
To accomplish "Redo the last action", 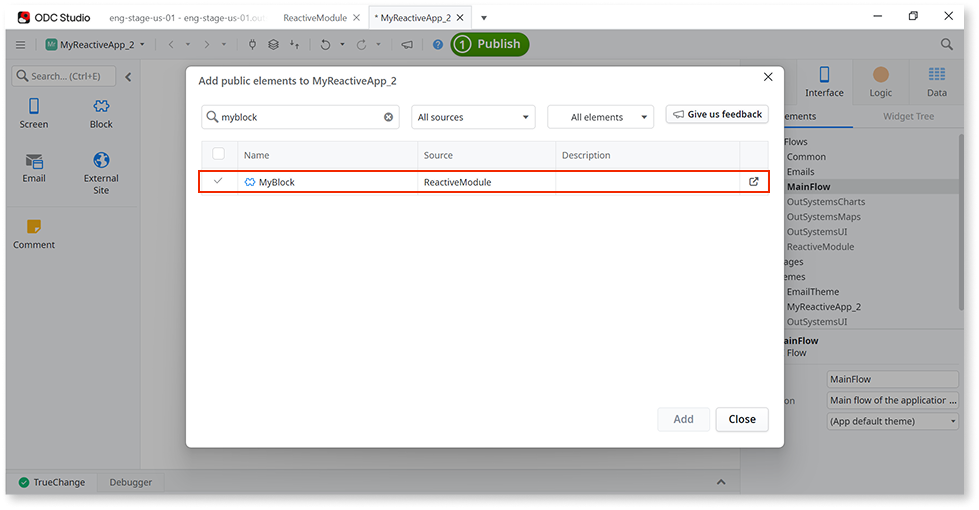I will pyautogui.click(x=361, y=44).
